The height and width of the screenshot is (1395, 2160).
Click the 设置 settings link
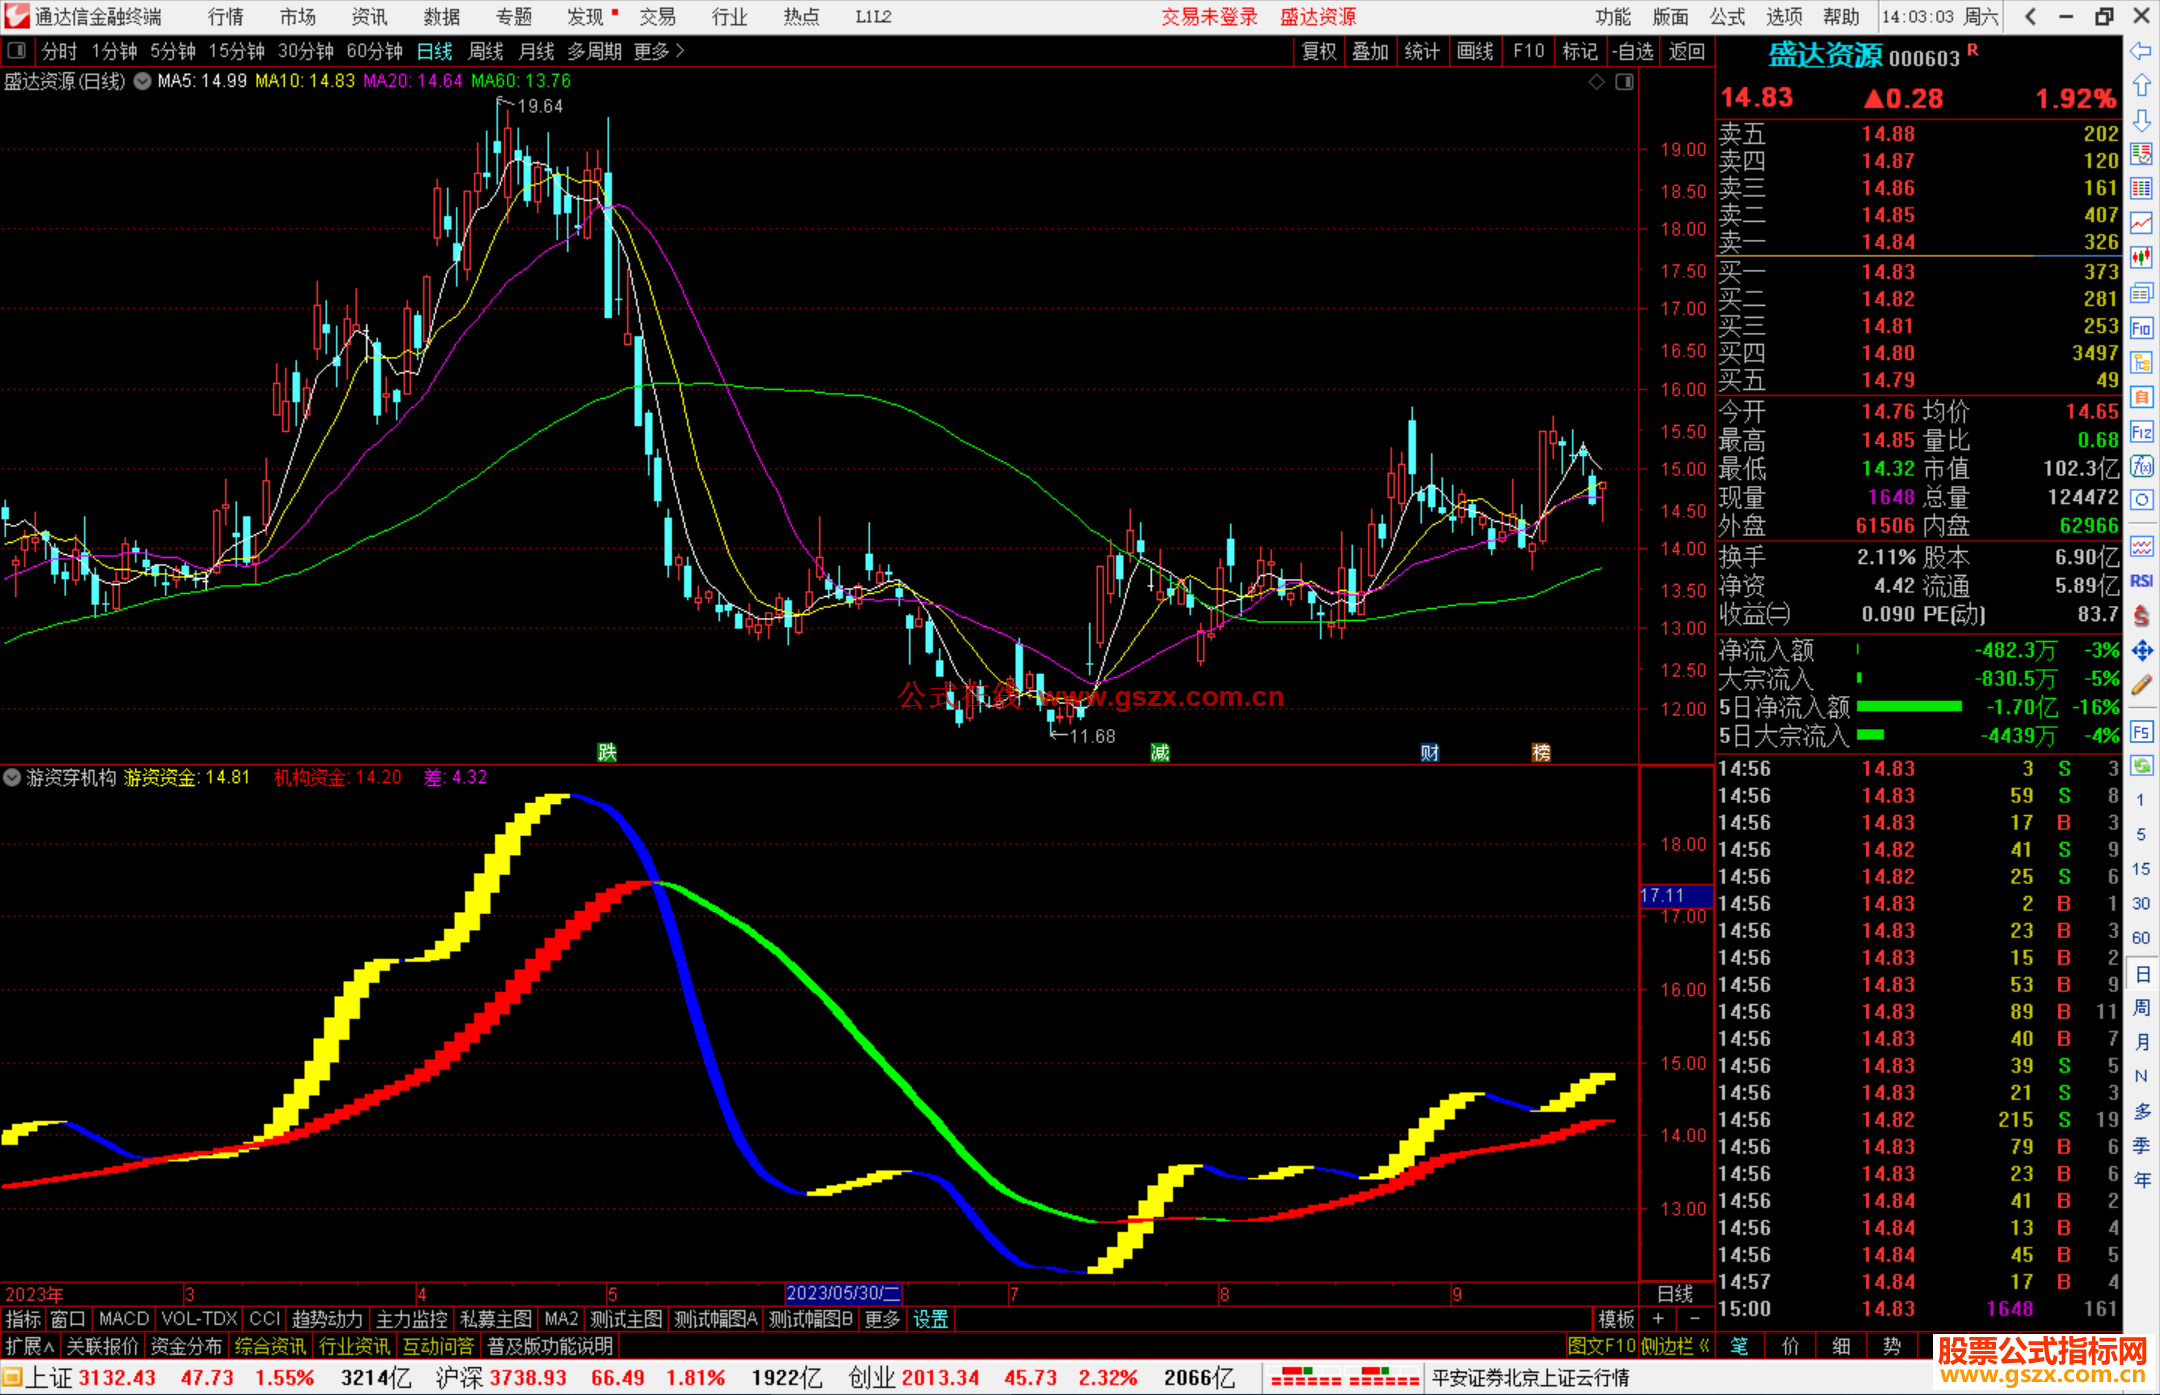coord(930,1319)
